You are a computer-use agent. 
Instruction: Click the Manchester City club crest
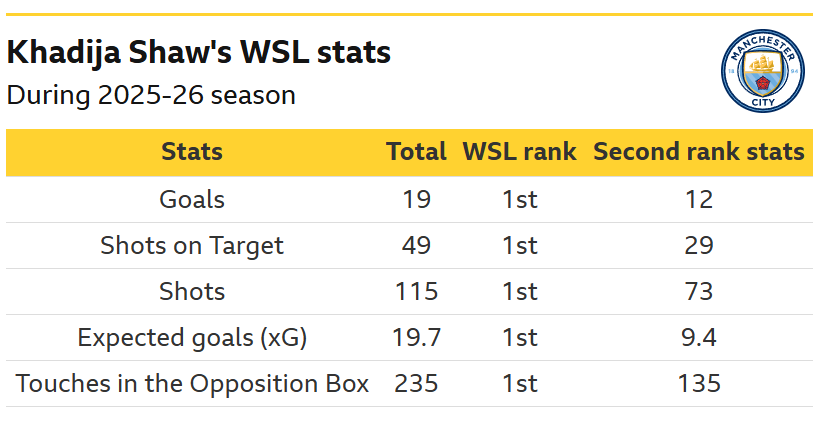(x=763, y=70)
